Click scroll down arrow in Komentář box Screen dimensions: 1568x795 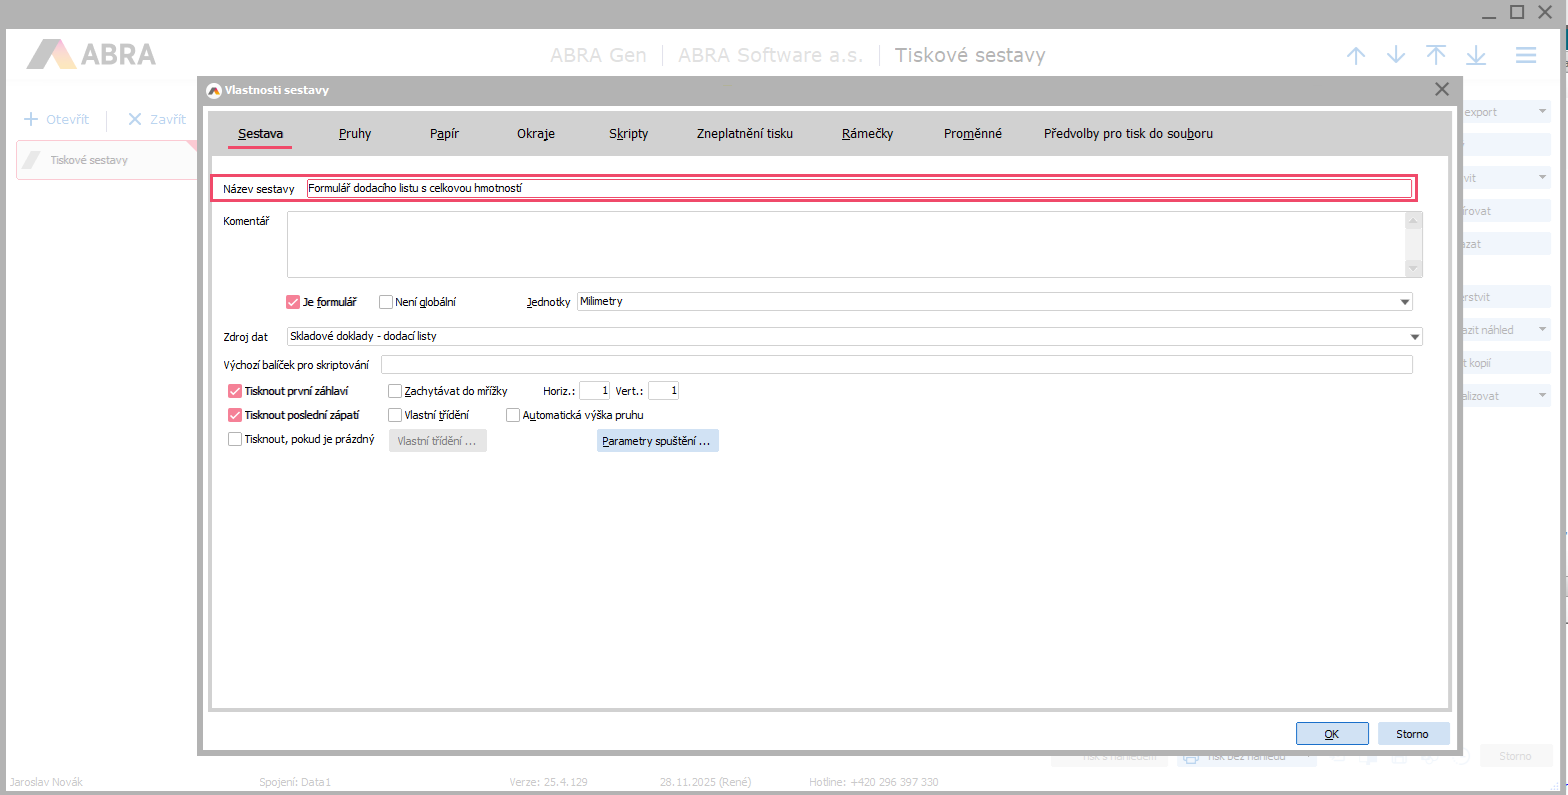click(x=1413, y=268)
